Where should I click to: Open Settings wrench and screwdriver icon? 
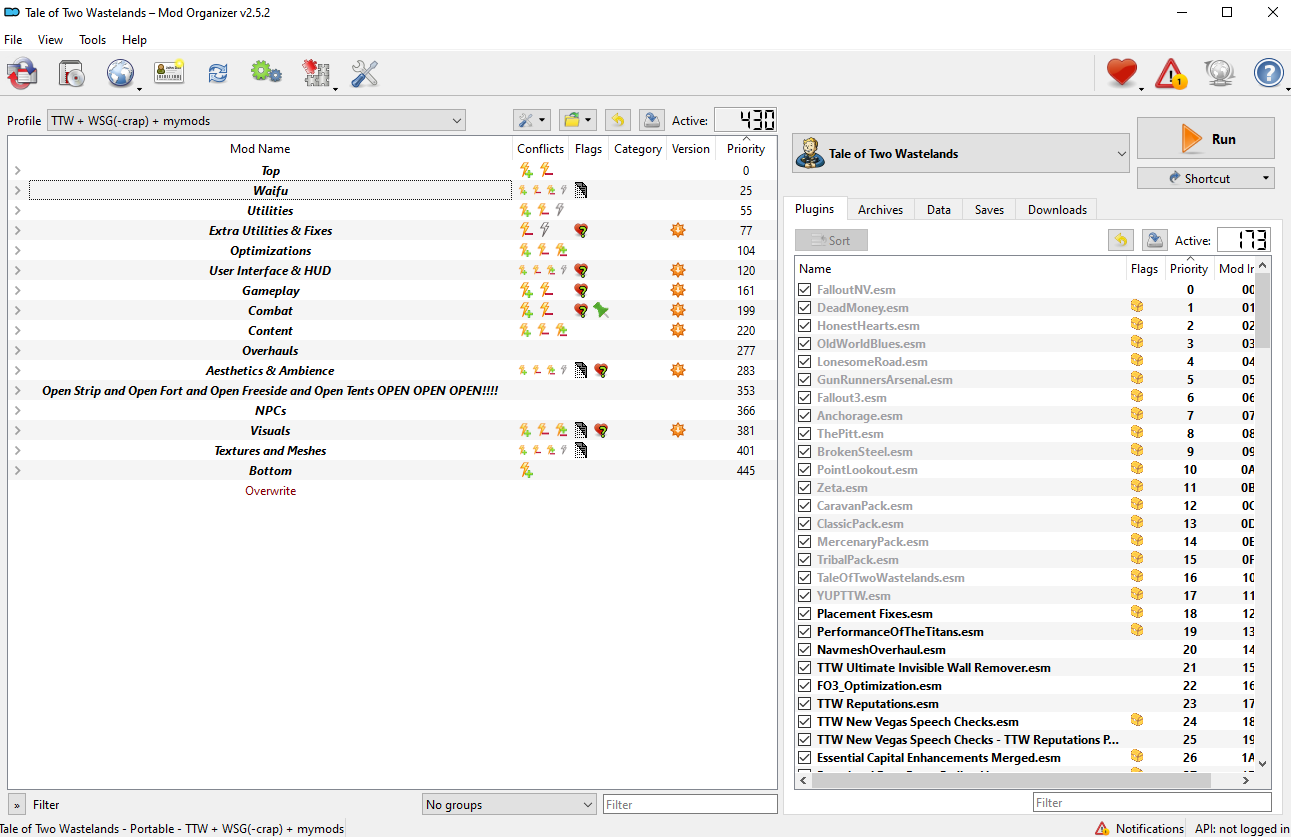click(364, 73)
